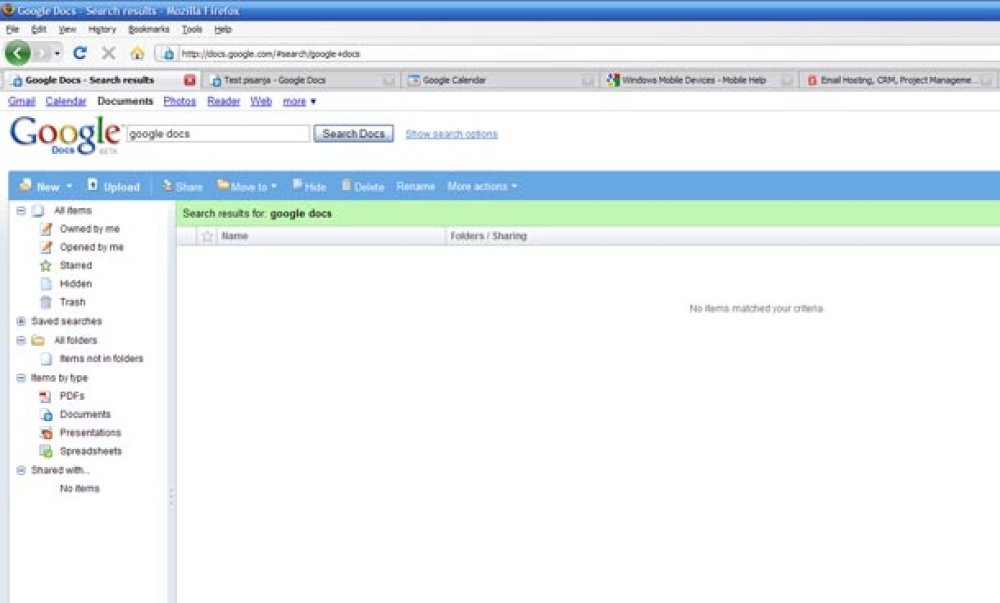Filter by Presentations type
This screenshot has height=603, width=1000.
click(90, 433)
